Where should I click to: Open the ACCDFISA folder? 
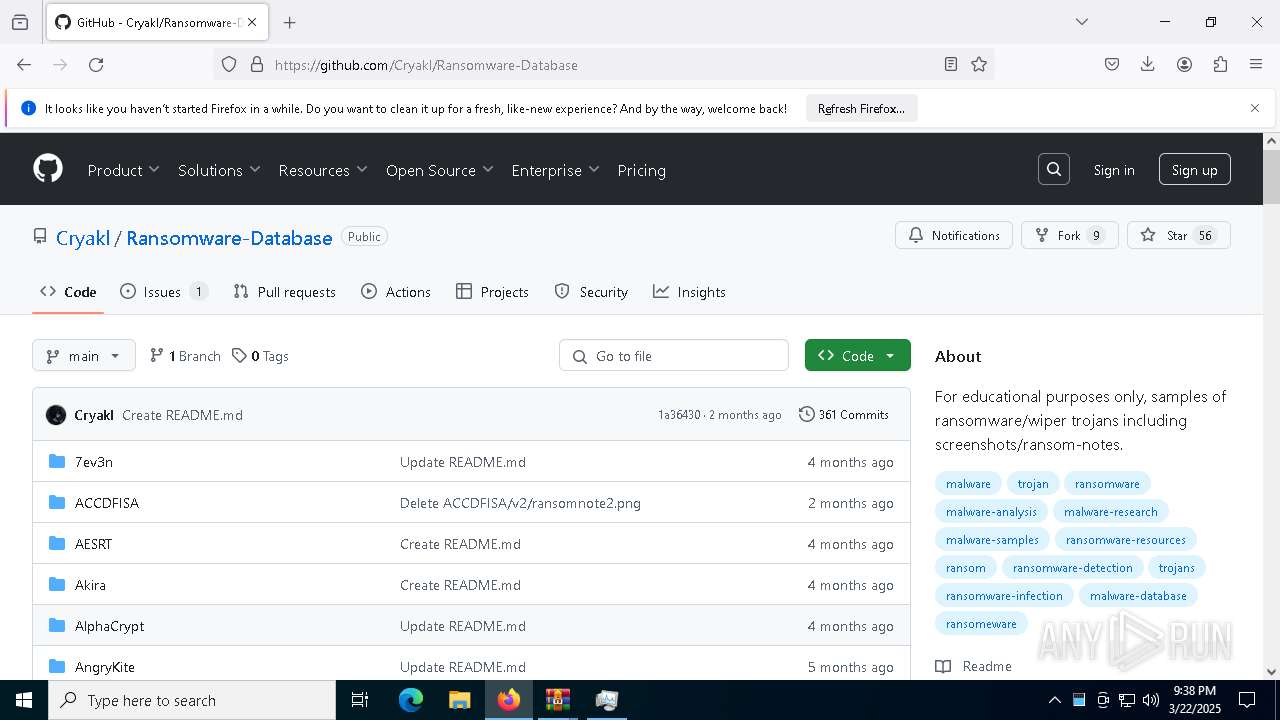coord(107,503)
